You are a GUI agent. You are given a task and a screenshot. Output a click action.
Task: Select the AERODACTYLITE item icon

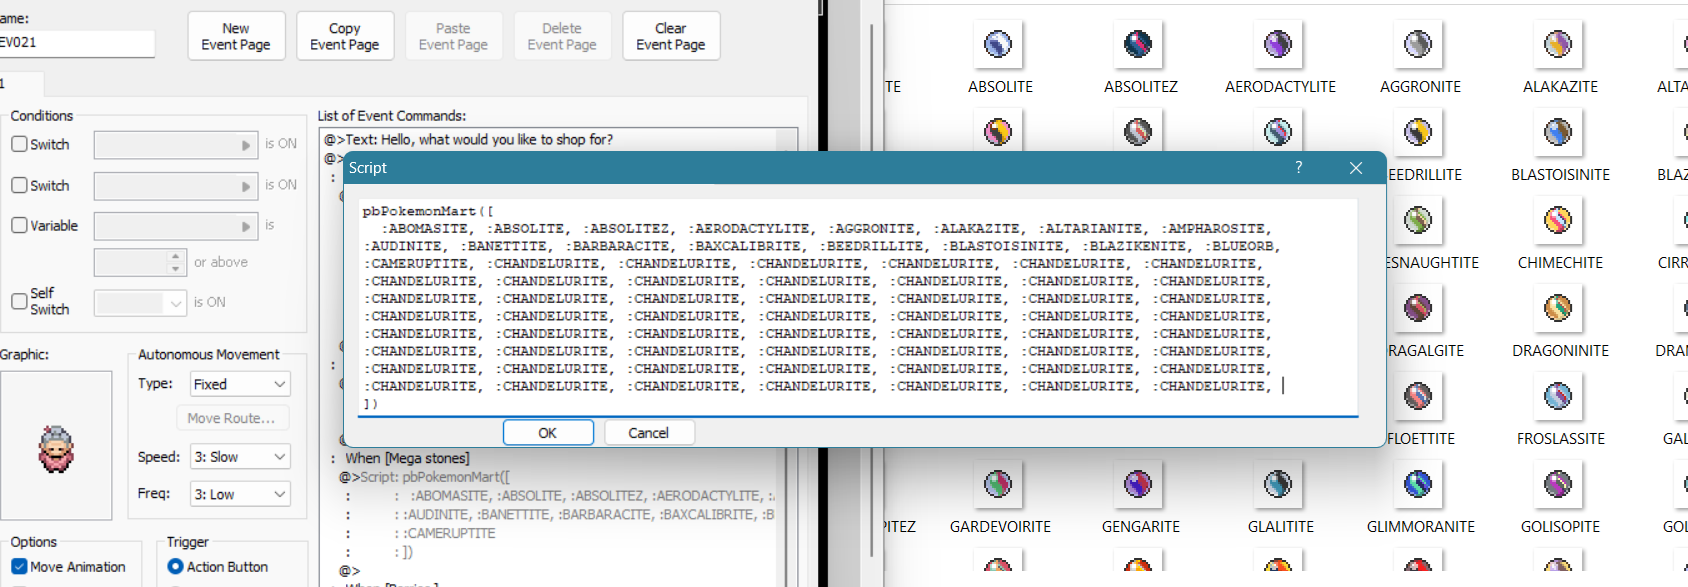click(1278, 44)
